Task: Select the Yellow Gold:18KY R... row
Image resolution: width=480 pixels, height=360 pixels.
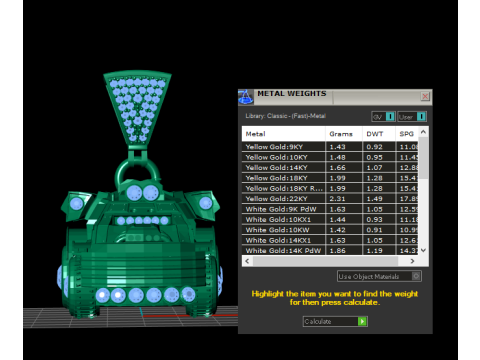Action: 330,188
